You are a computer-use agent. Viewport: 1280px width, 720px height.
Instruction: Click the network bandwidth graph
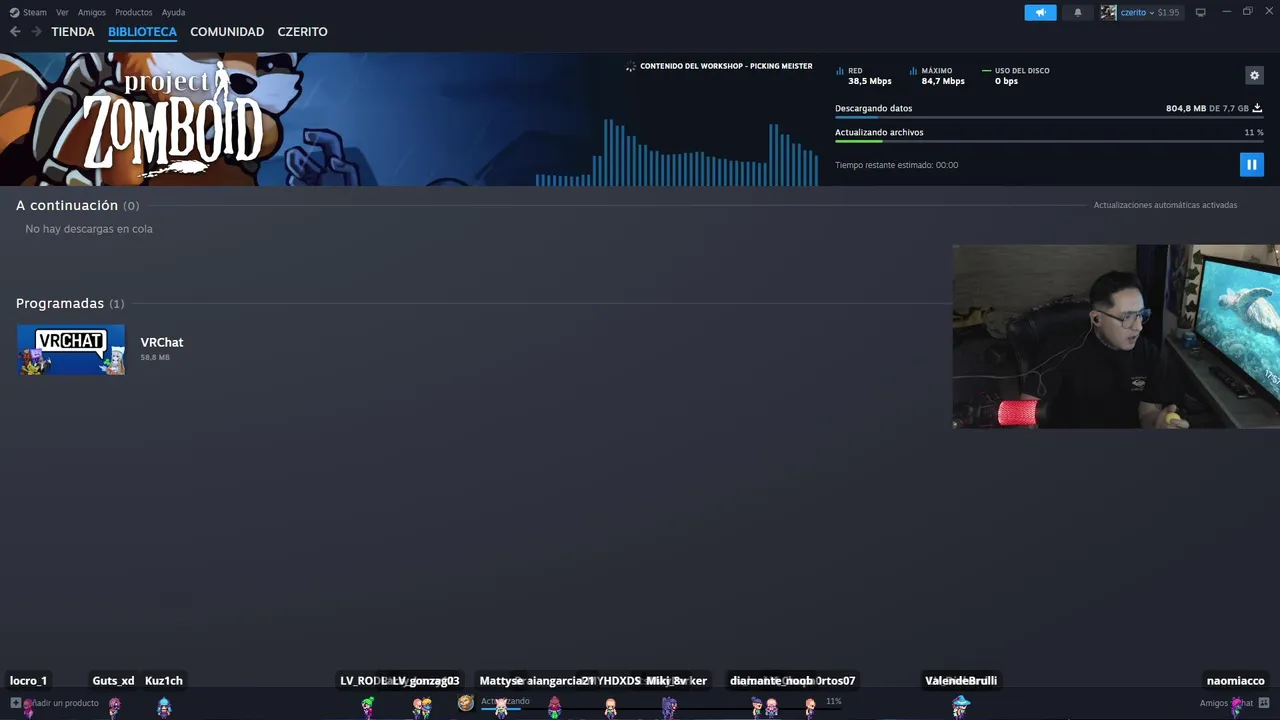pyautogui.click(x=677, y=152)
